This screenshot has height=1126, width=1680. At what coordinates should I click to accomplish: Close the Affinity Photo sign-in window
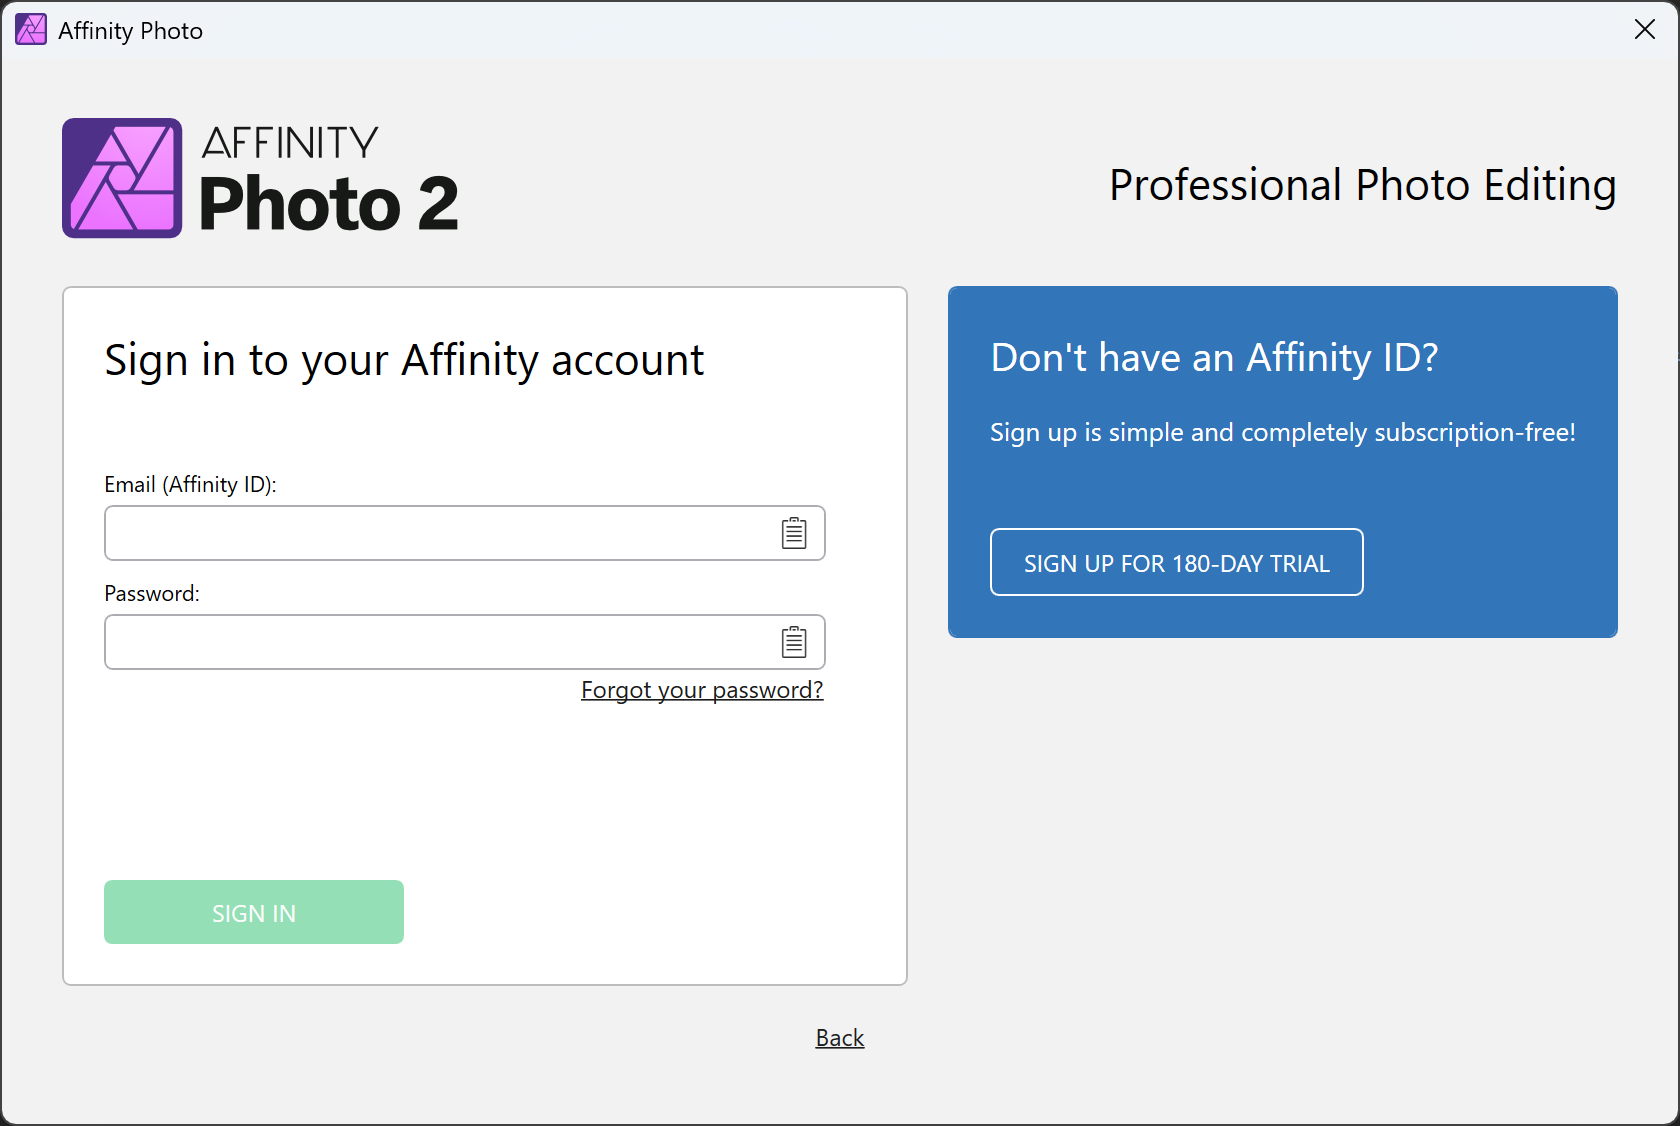[x=1645, y=30]
